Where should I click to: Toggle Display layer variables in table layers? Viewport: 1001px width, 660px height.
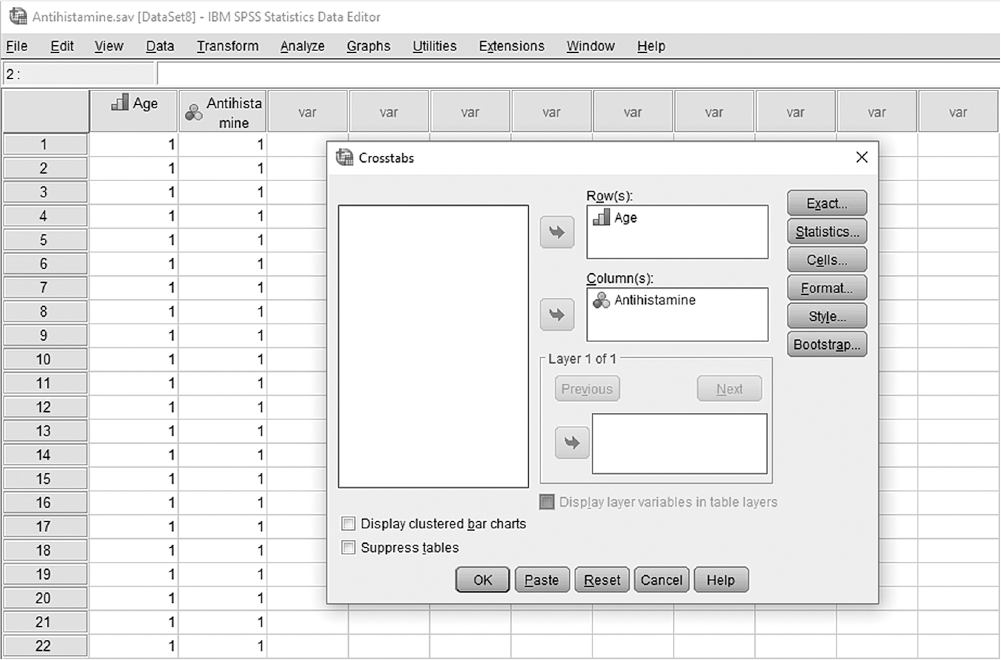[x=546, y=502]
